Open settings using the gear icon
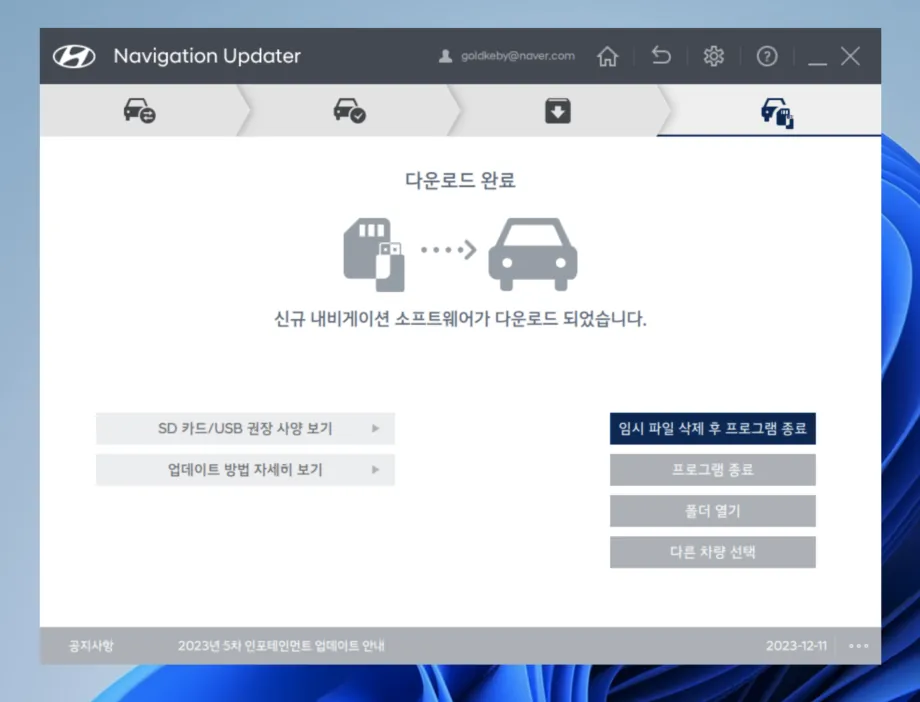The width and height of the screenshot is (920, 702). point(713,56)
